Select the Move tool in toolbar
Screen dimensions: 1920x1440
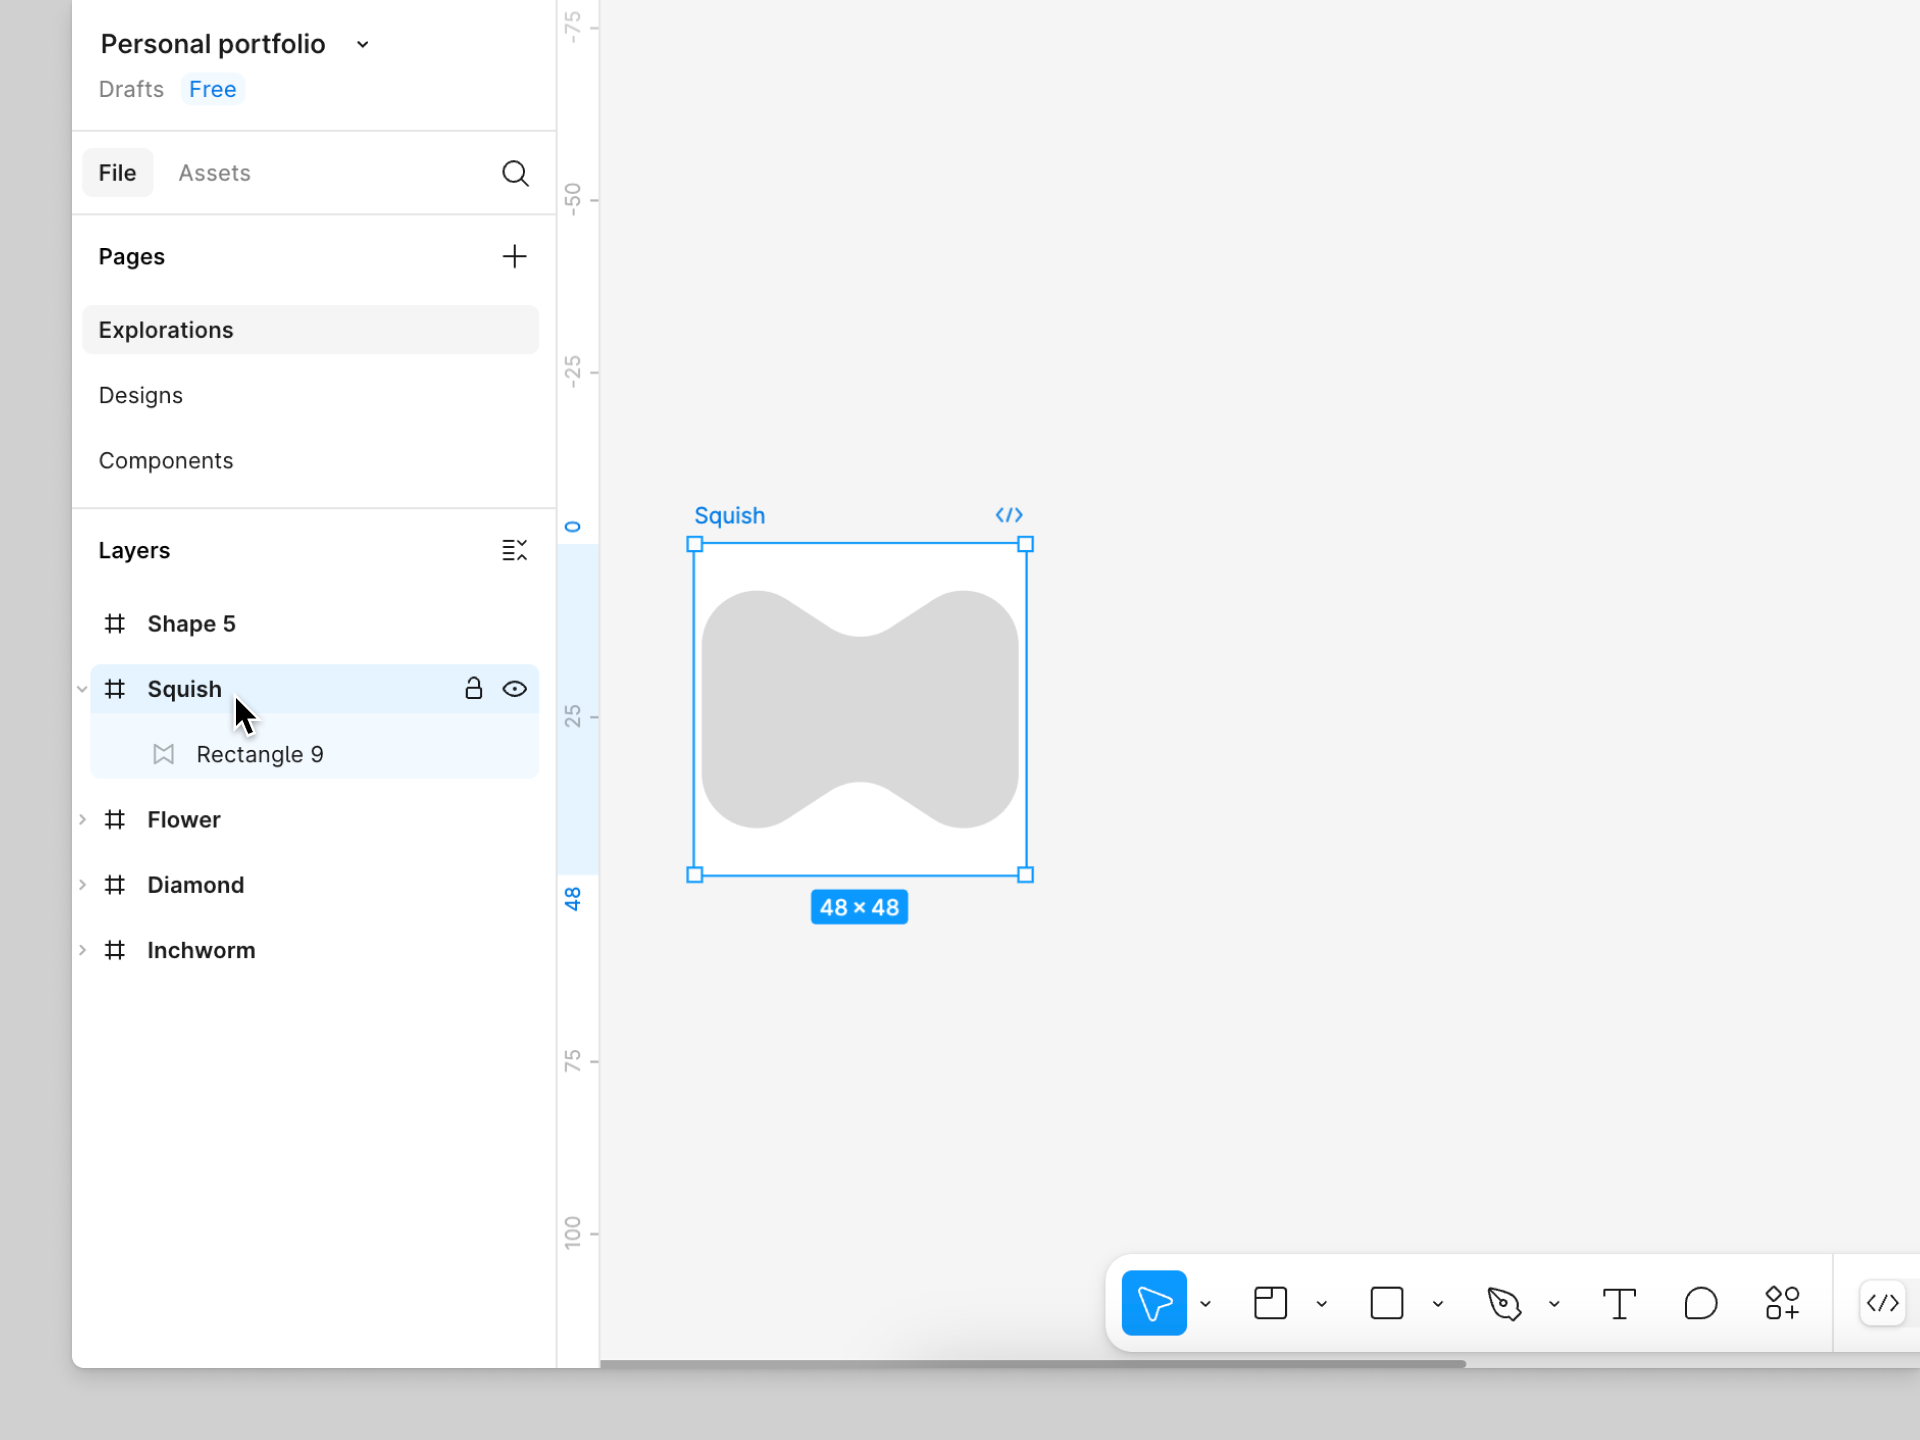(1154, 1303)
